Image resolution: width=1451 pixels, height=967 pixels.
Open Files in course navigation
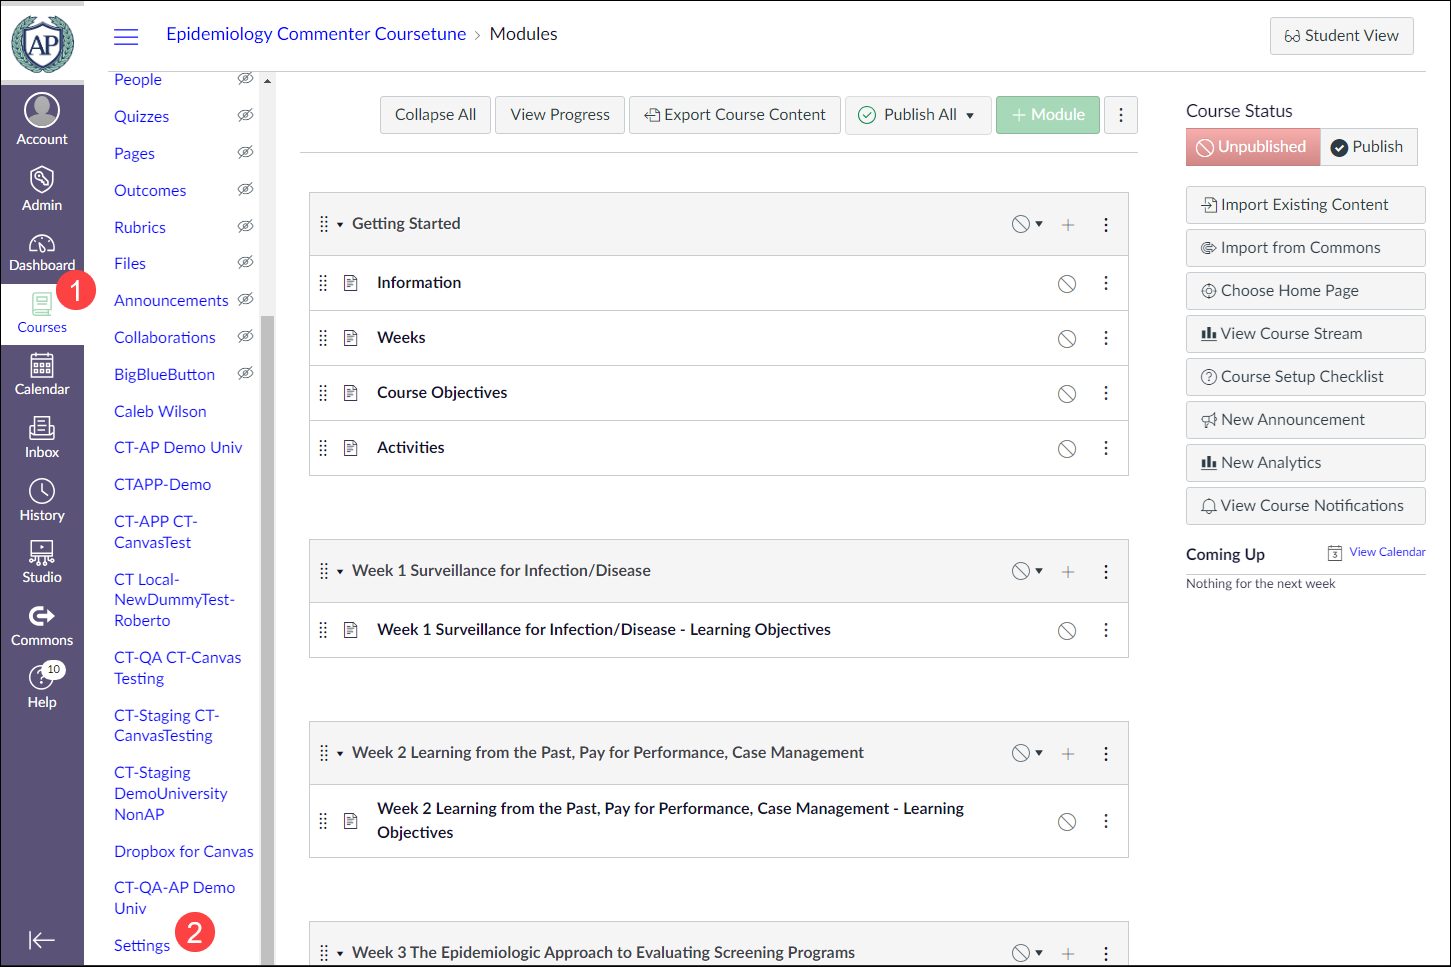pos(130,263)
